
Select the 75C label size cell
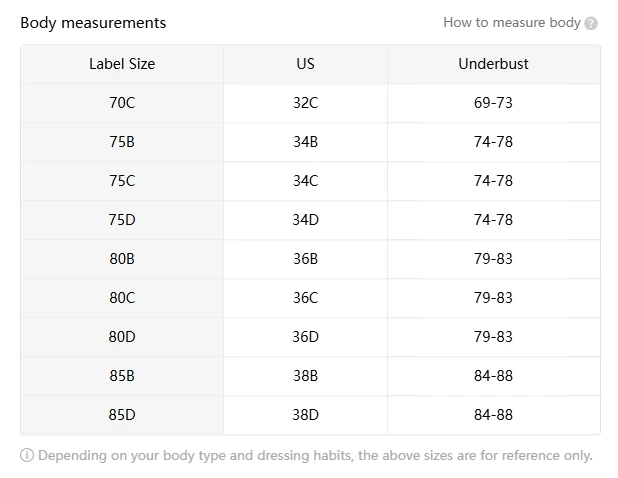point(122,181)
